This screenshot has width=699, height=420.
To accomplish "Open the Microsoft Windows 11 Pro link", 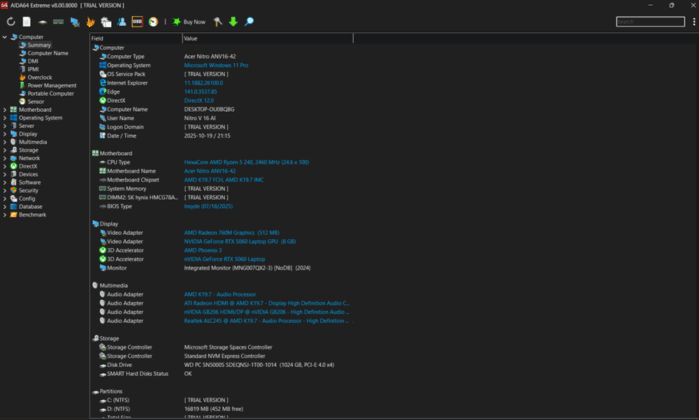I will (216, 65).
